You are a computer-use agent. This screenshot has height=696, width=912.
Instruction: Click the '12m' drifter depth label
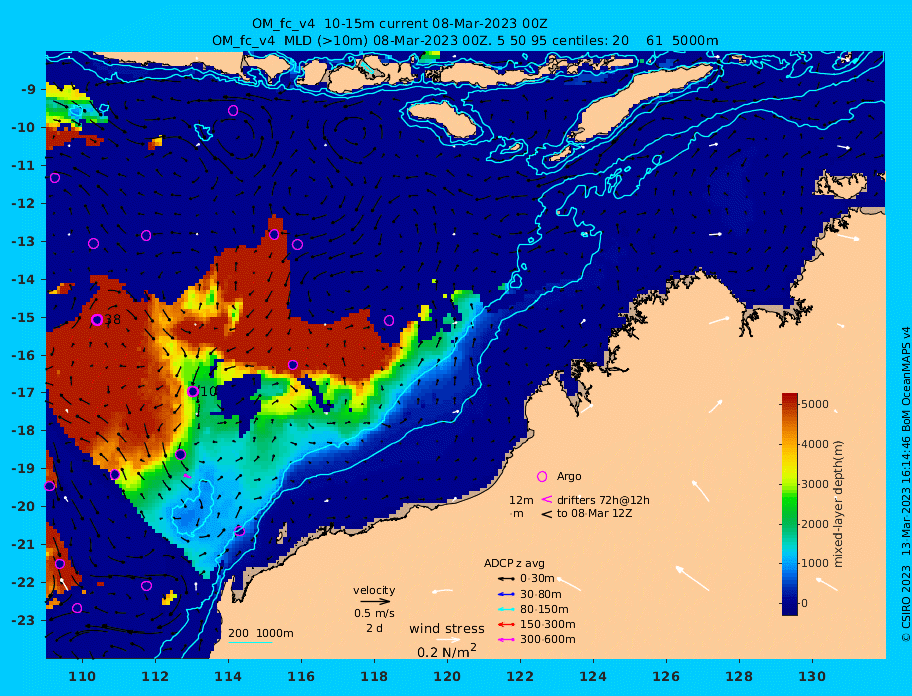(521, 500)
